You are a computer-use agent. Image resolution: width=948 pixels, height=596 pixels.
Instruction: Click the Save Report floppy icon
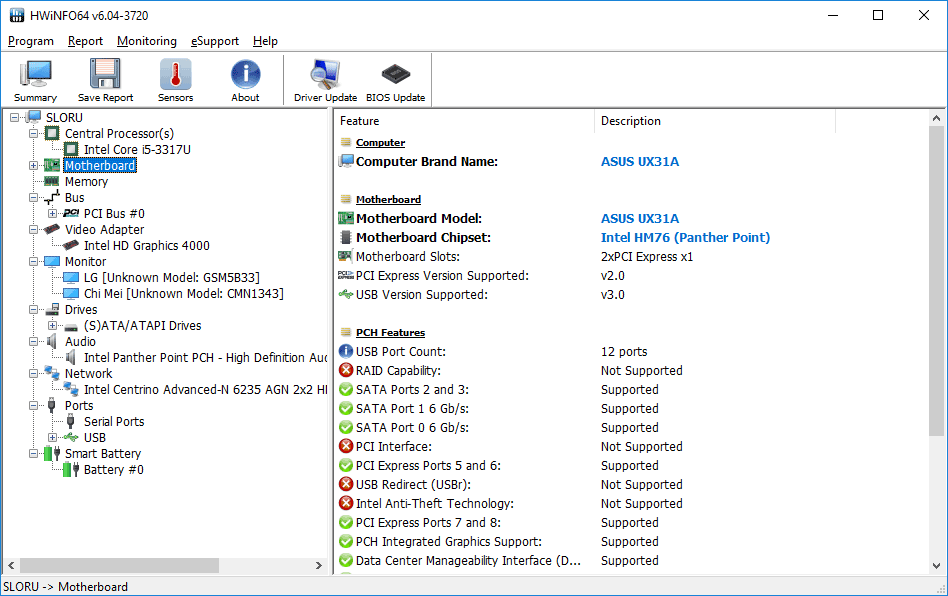(x=105, y=80)
